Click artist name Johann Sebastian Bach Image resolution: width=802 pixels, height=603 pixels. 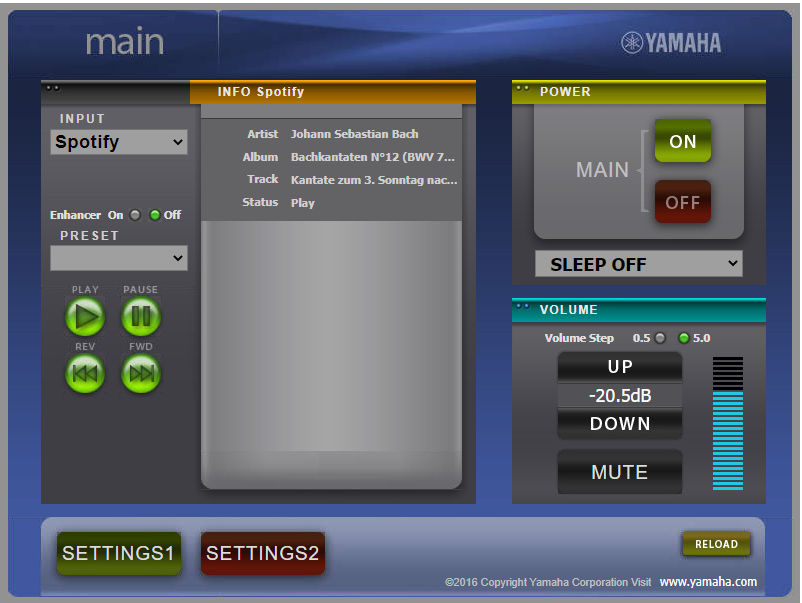[354, 134]
